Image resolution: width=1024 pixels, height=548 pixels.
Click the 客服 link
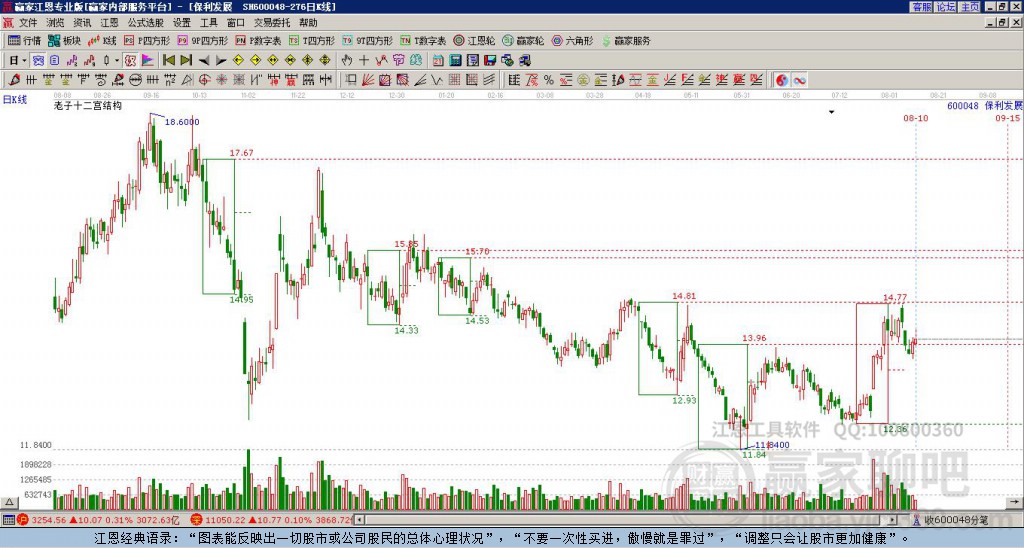pyautogui.click(x=921, y=7)
